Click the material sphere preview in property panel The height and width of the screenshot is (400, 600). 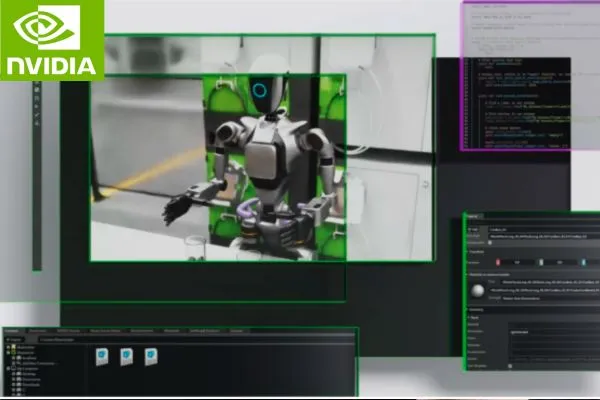tap(477, 291)
